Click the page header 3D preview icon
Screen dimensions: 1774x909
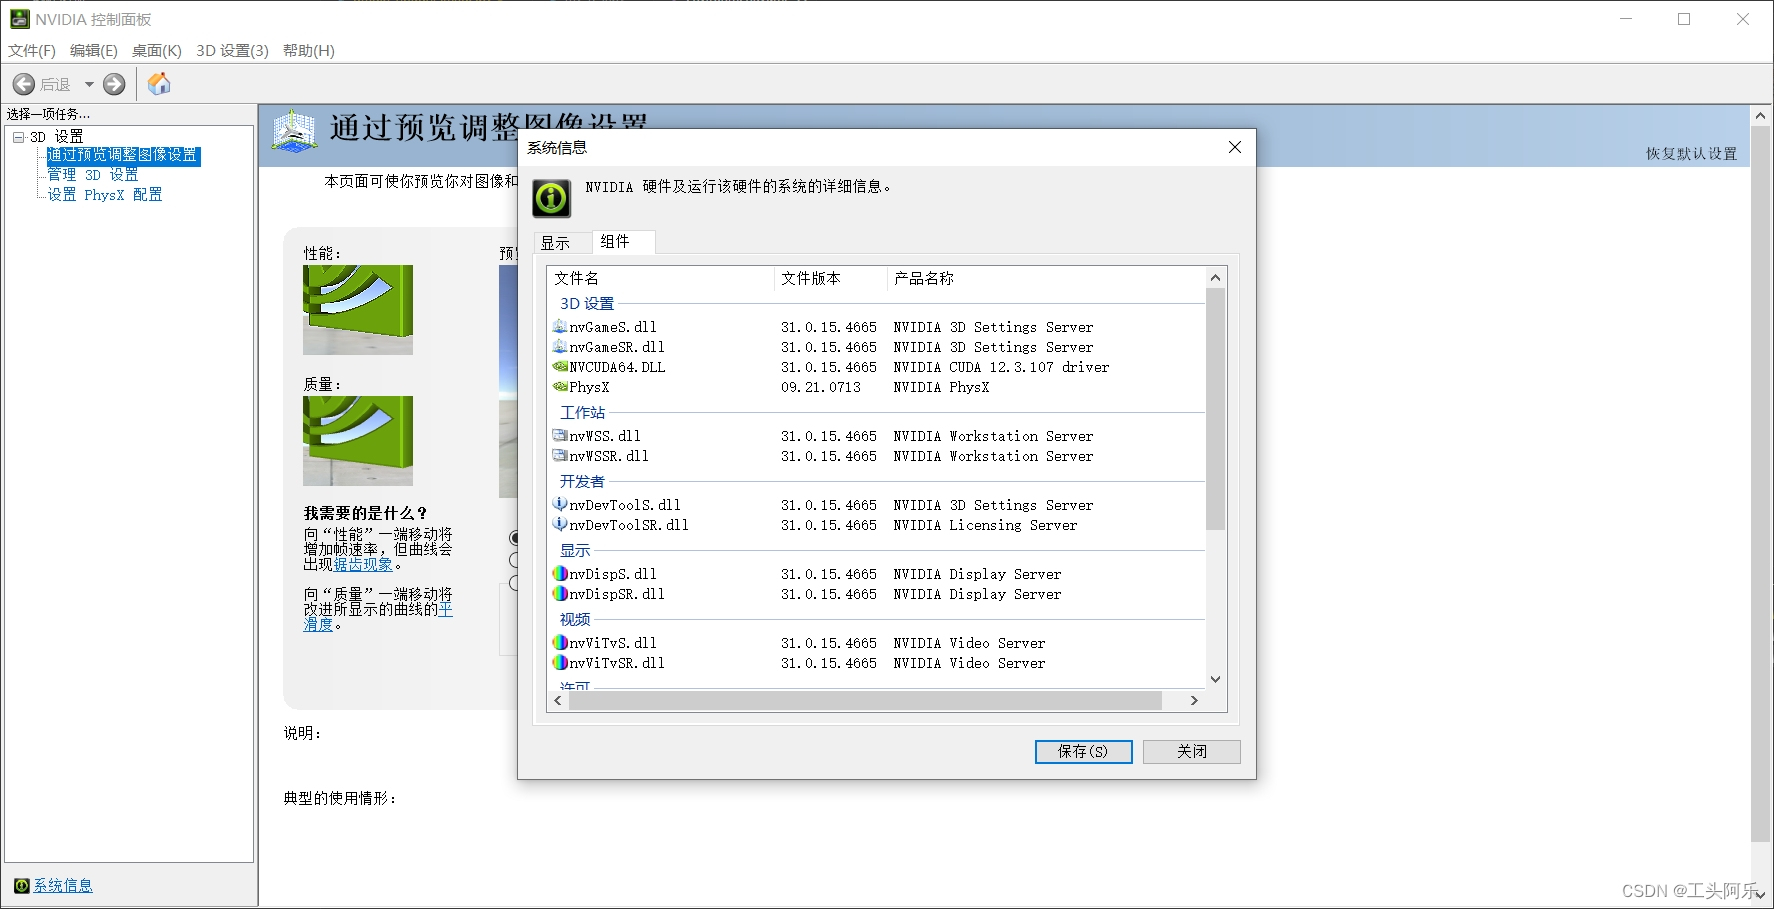(x=294, y=130)
